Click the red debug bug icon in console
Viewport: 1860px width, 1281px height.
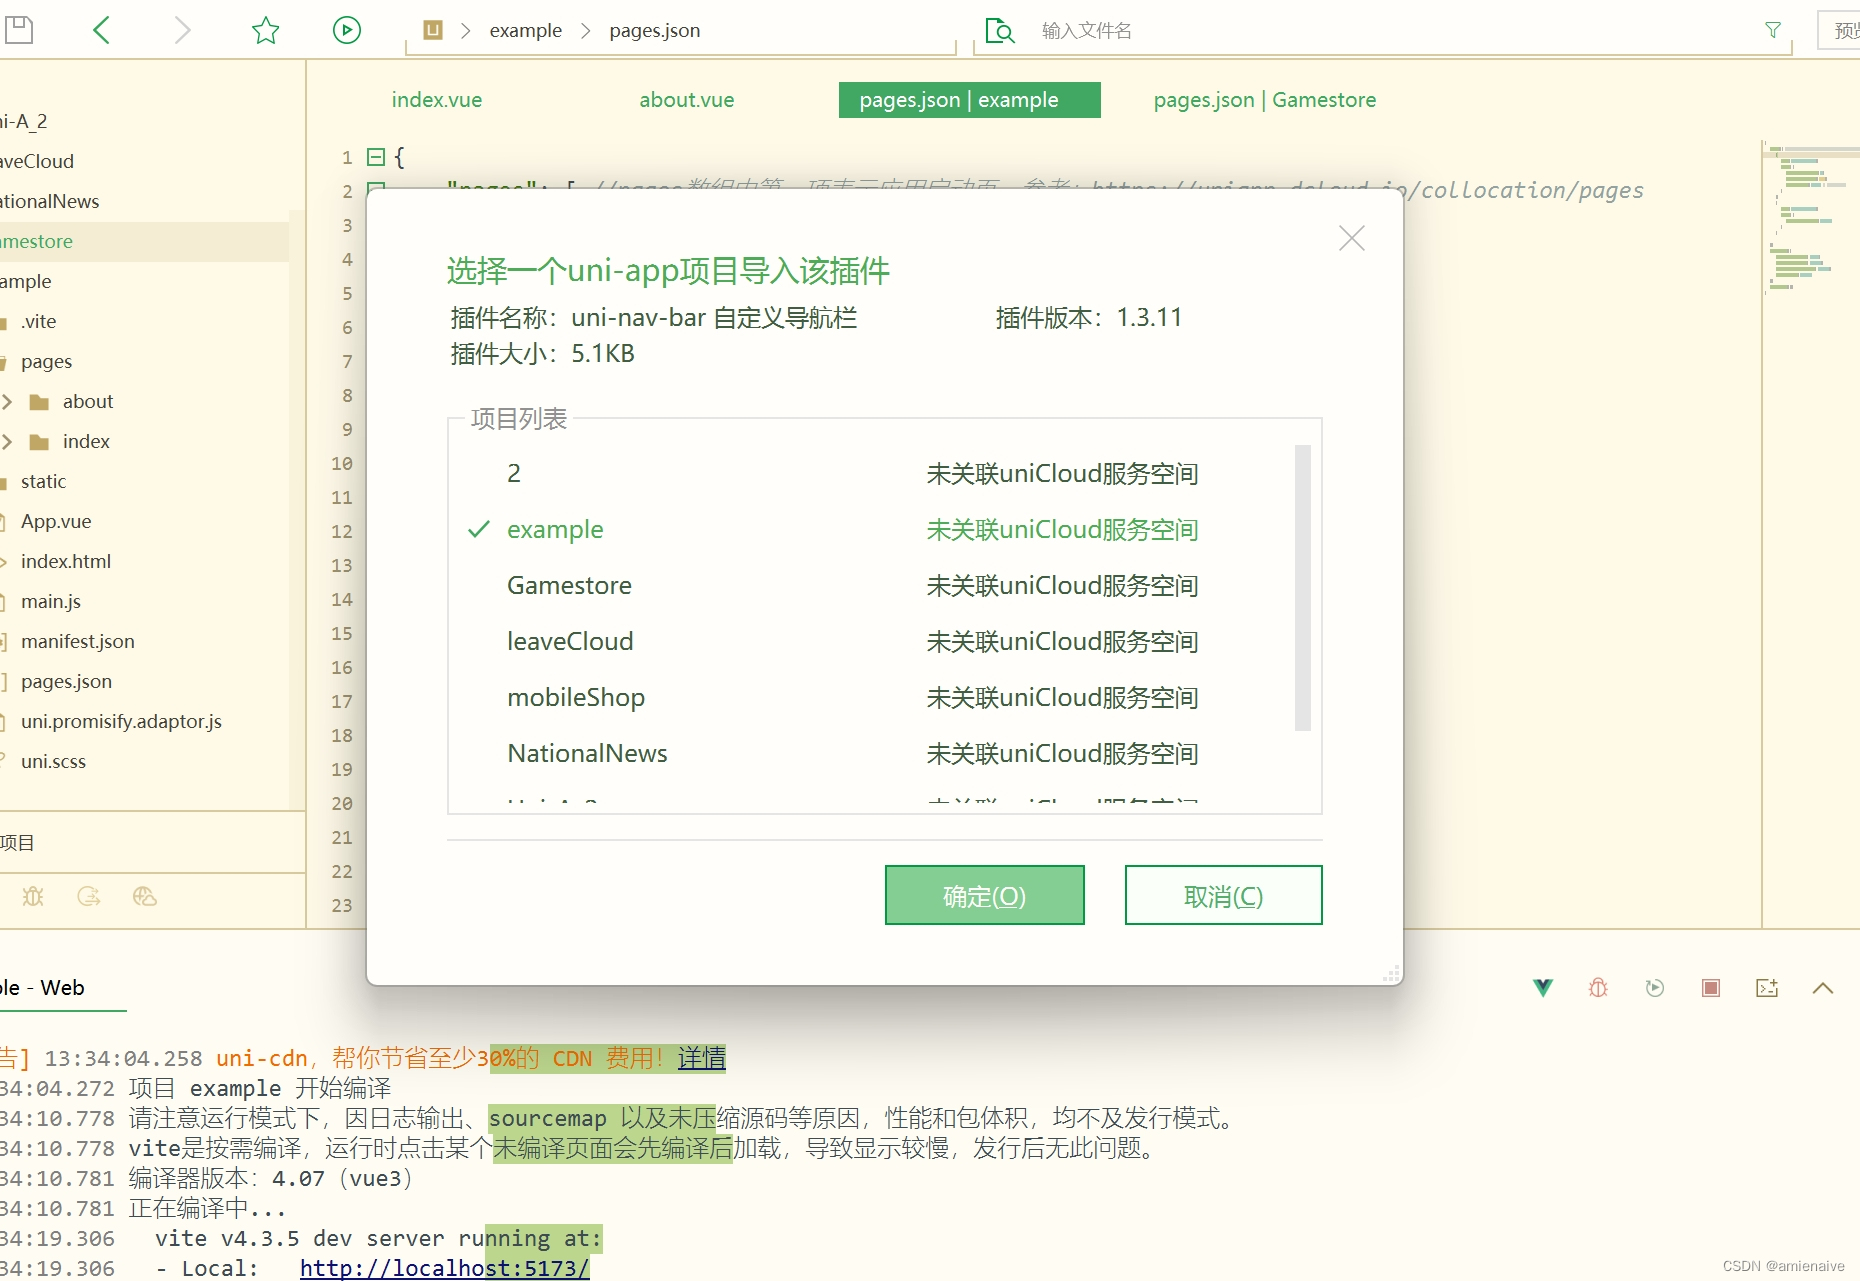[x=1598, y=988]
